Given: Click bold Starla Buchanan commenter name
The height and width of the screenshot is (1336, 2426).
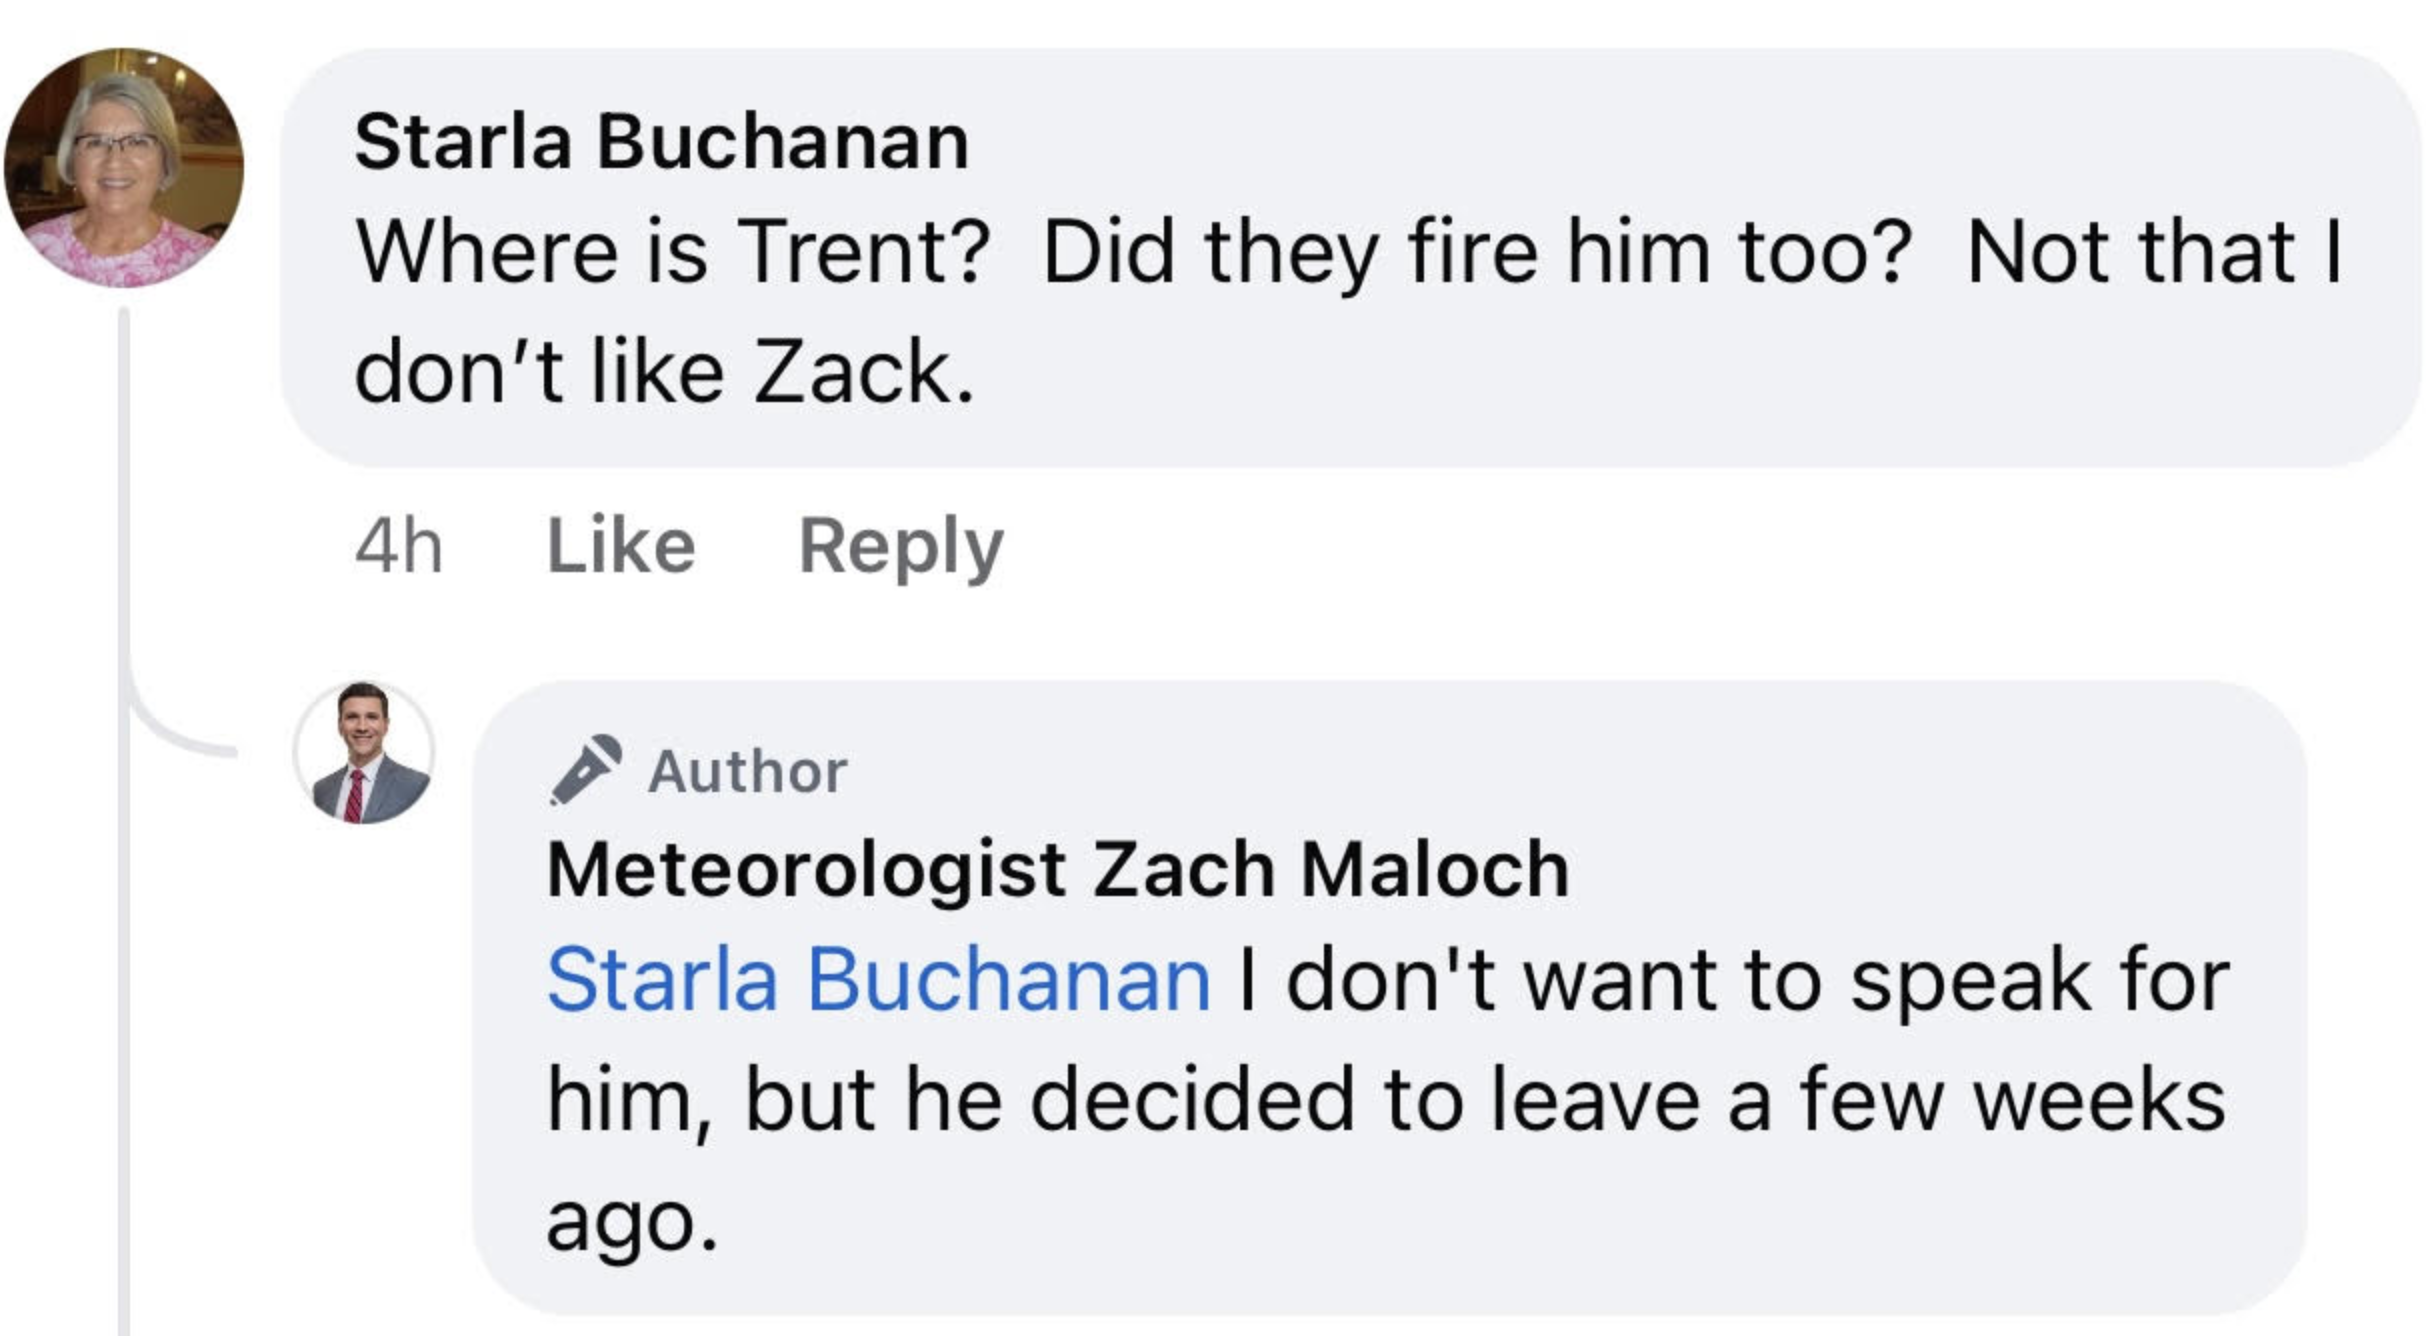Looking at the screenshot, I should coord(661,141).
